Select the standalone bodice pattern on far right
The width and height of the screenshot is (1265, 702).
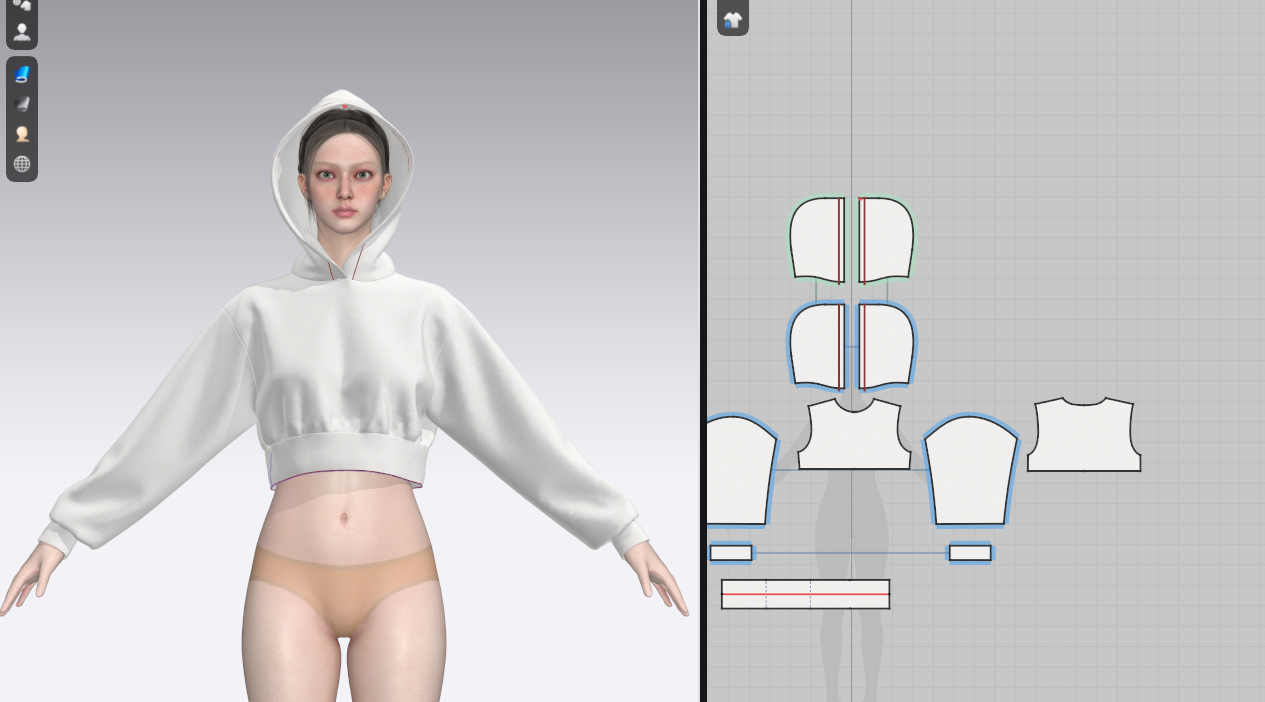(x=1084, y=438)
